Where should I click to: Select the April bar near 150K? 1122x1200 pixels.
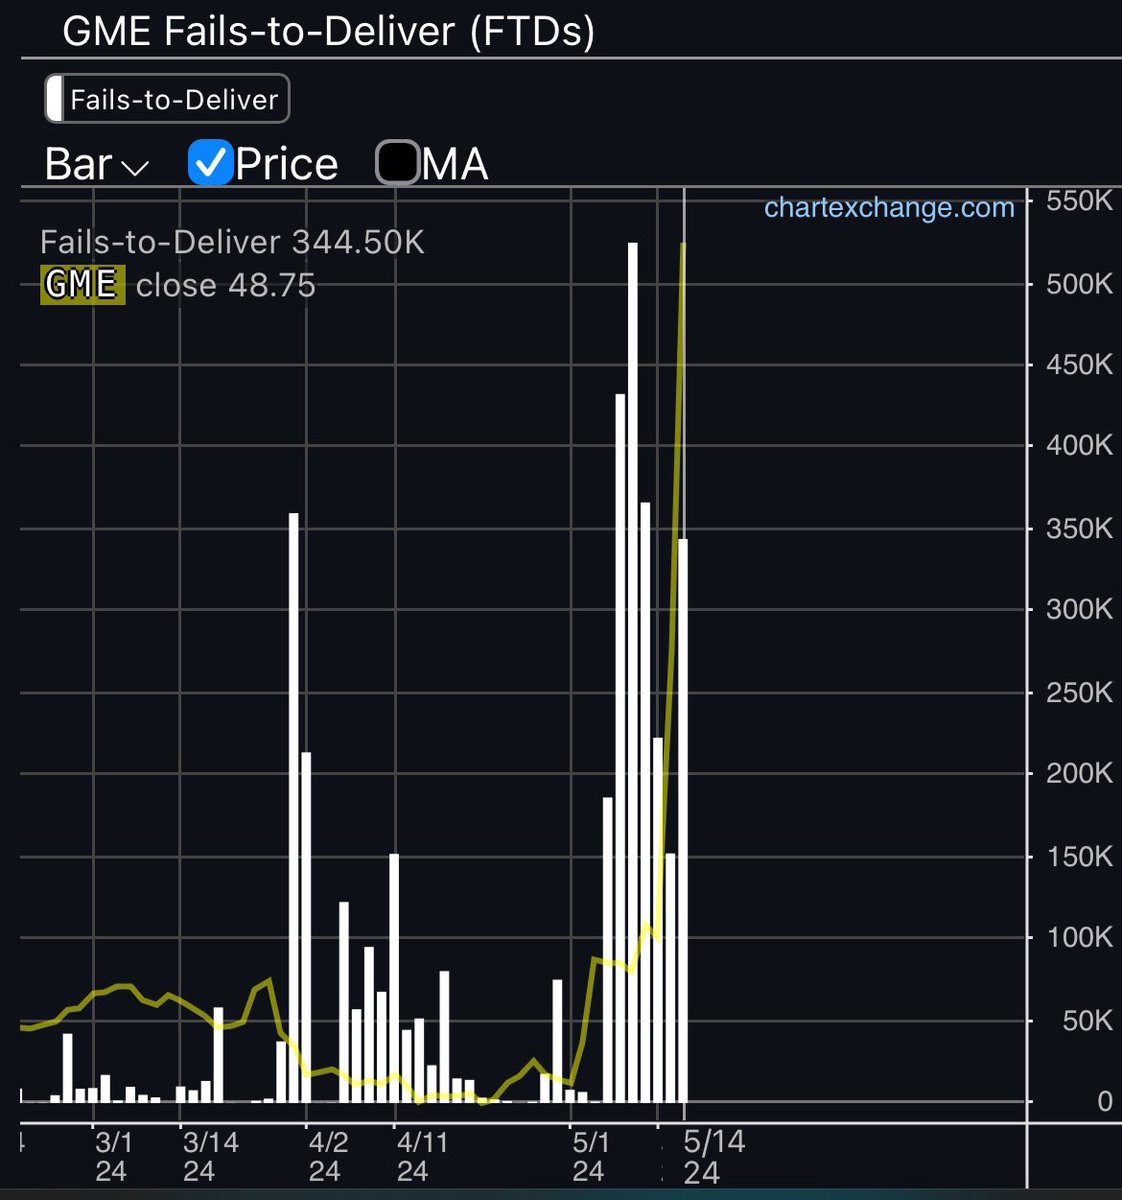394,978
